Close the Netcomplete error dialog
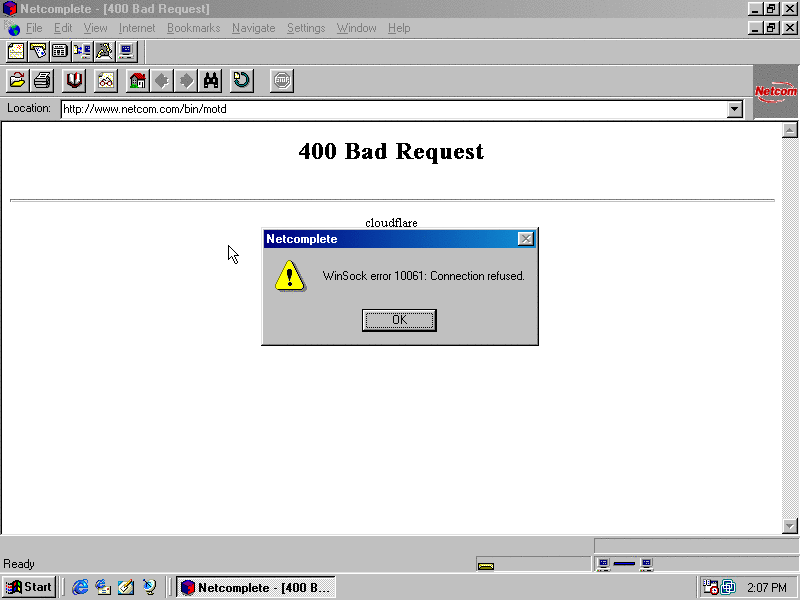800x600 pixels. pyautogui.click(x=525, y=239)
